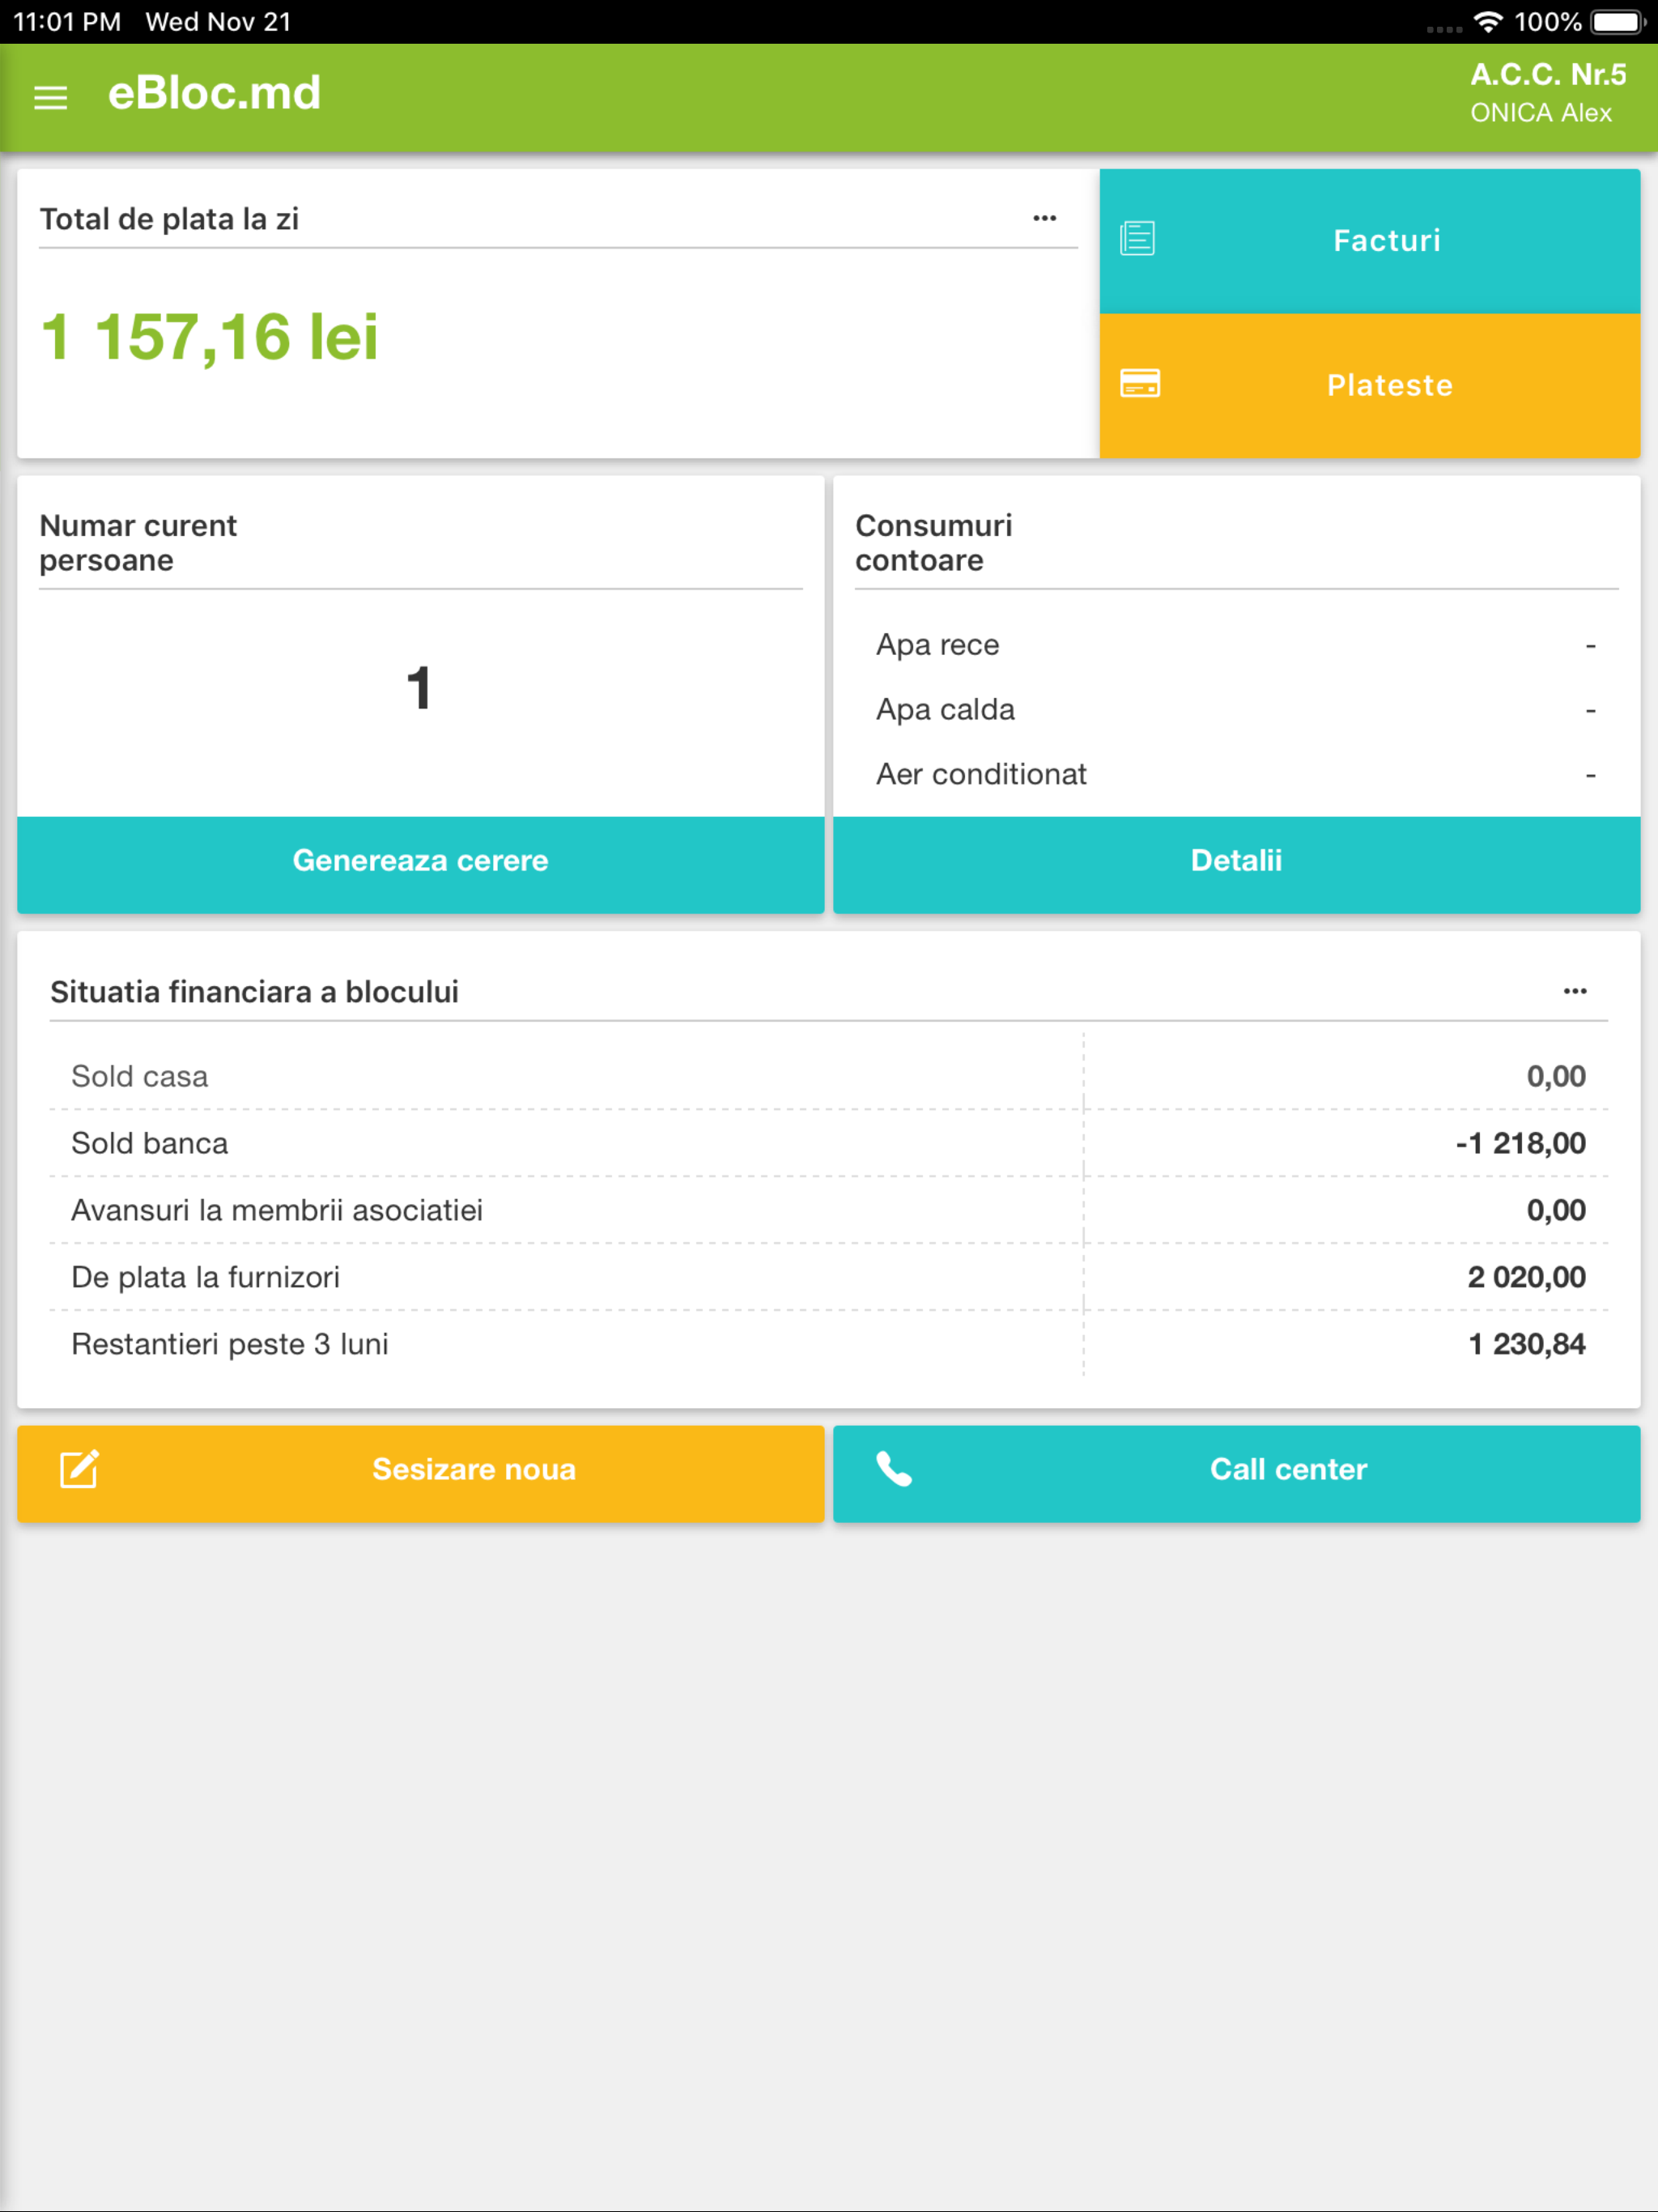Screen dimensions: 1658x2212
Task: Click the 2 020,00 value
Action: (x=1526, y=1277)
